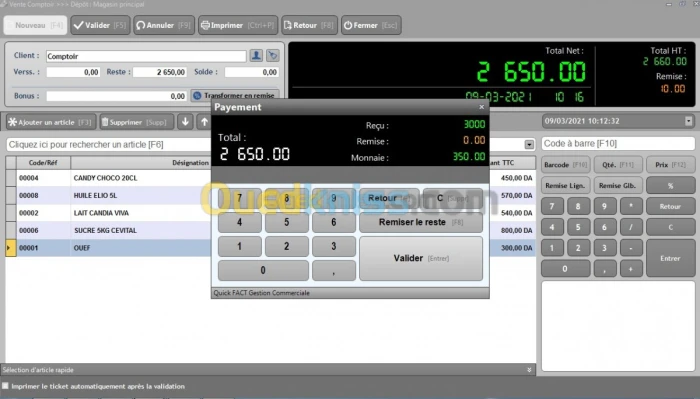Click the article search field [F6]
The image size is (700, 399).
coord(108,145)
